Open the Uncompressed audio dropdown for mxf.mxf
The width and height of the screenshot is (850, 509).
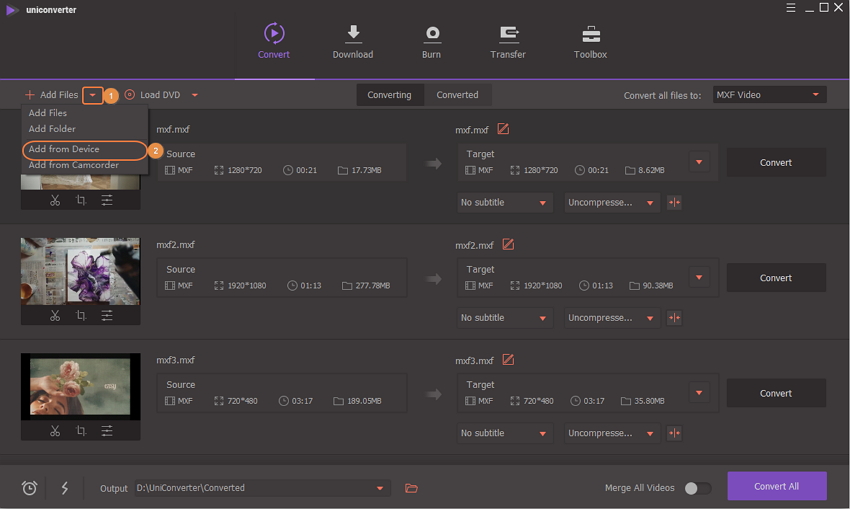click(611, 202)
